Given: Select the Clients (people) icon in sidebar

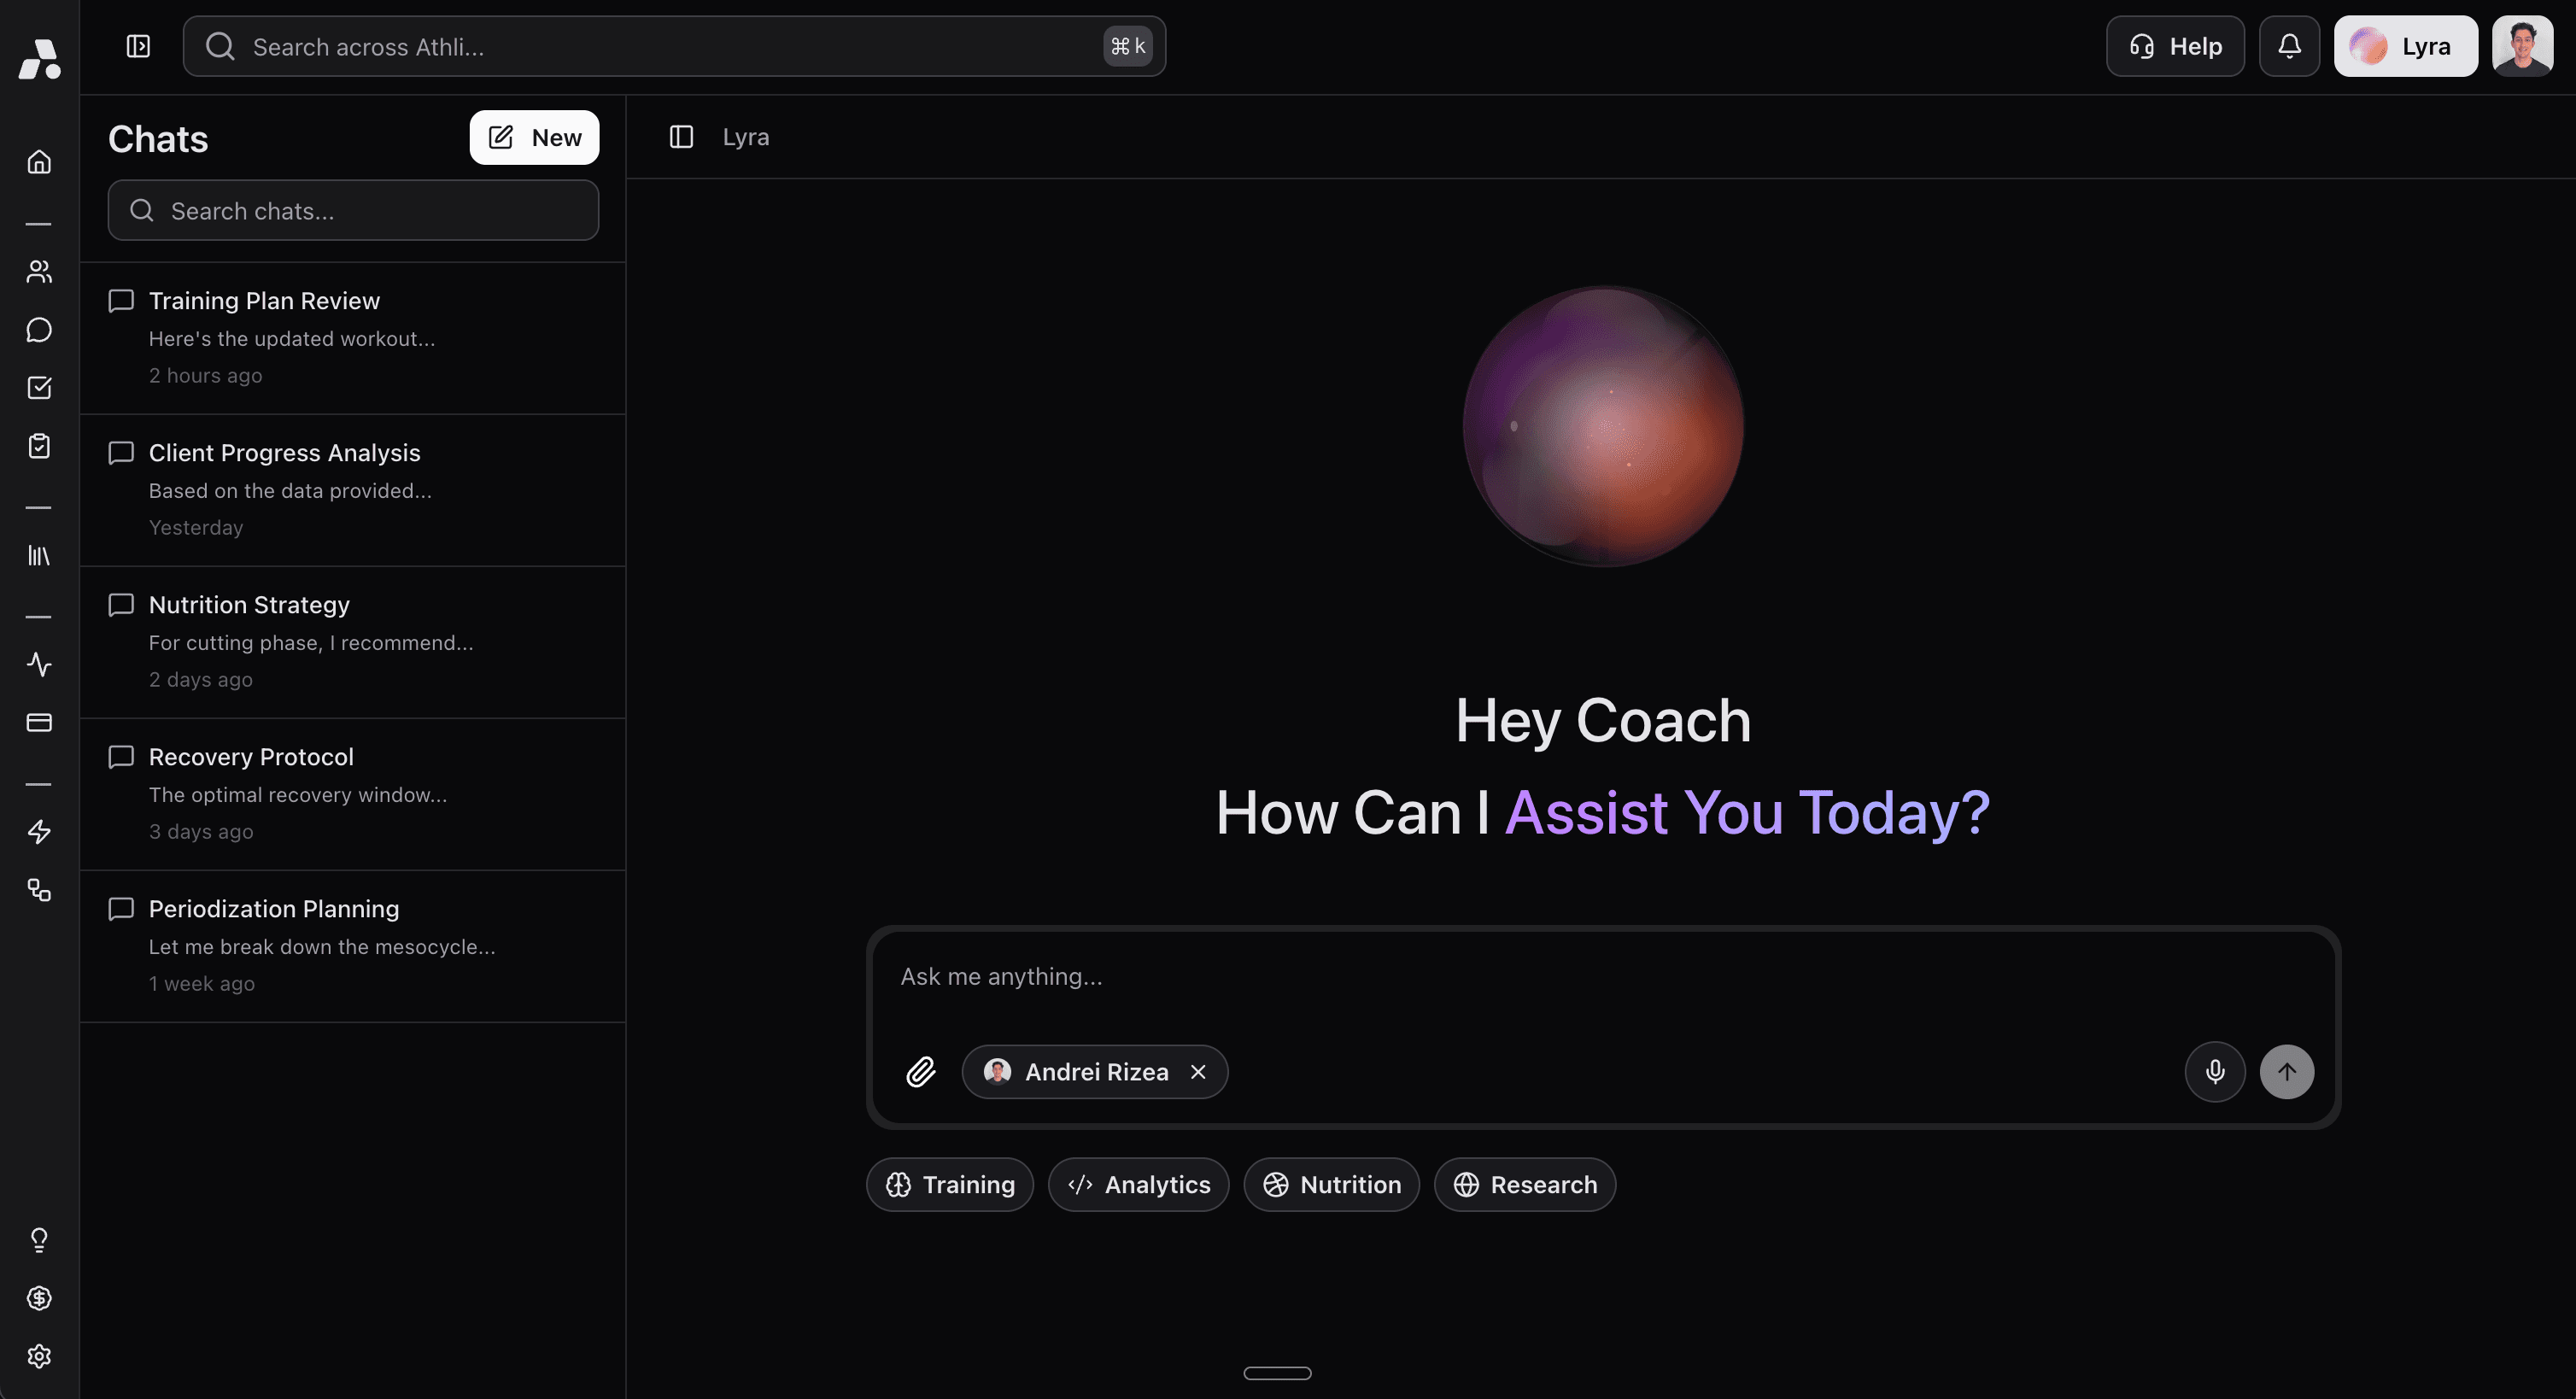Looking at the screenshot, I should click(39, 271).
